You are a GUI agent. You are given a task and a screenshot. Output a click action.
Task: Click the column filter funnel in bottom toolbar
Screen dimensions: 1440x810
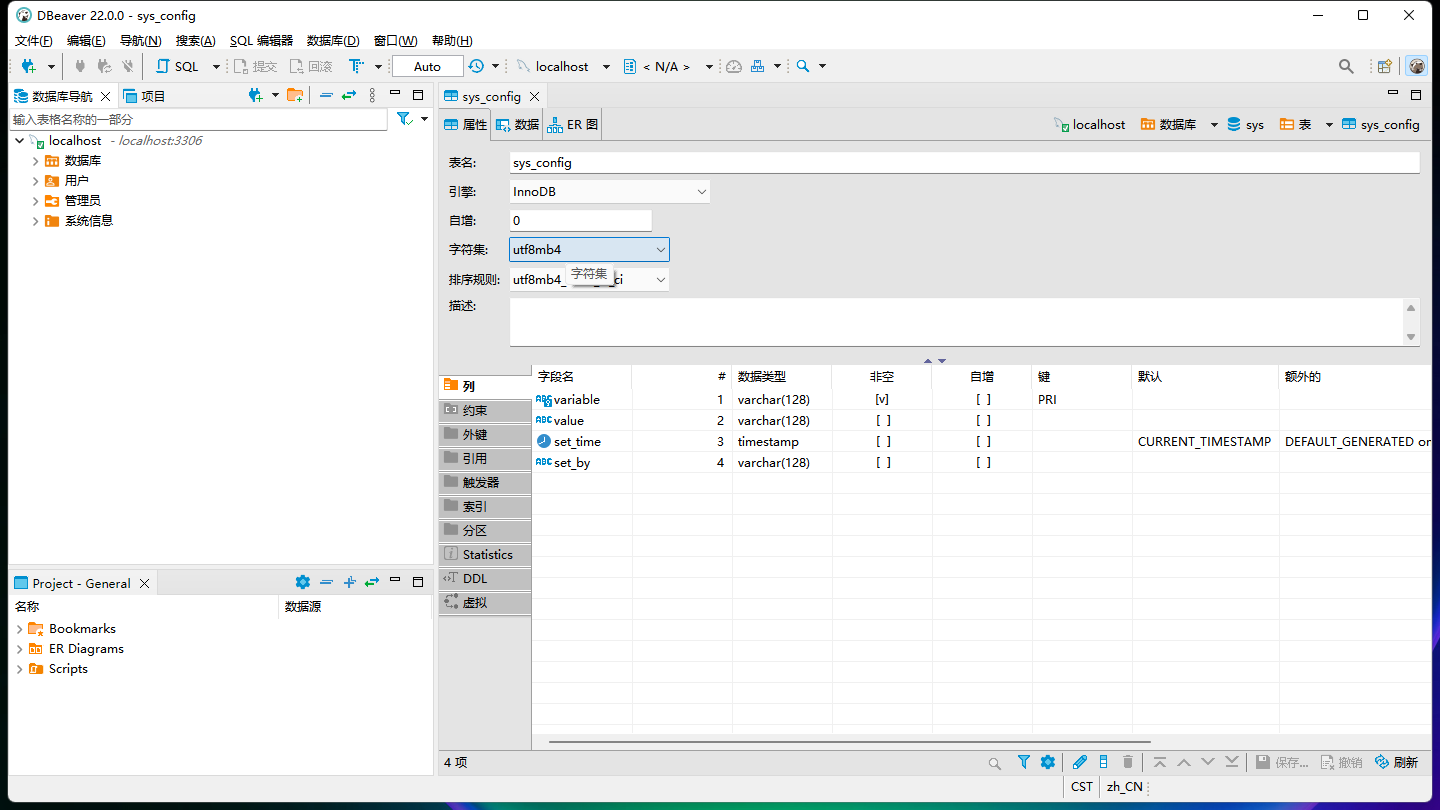pyautogui.click(x=1024, y=762)
